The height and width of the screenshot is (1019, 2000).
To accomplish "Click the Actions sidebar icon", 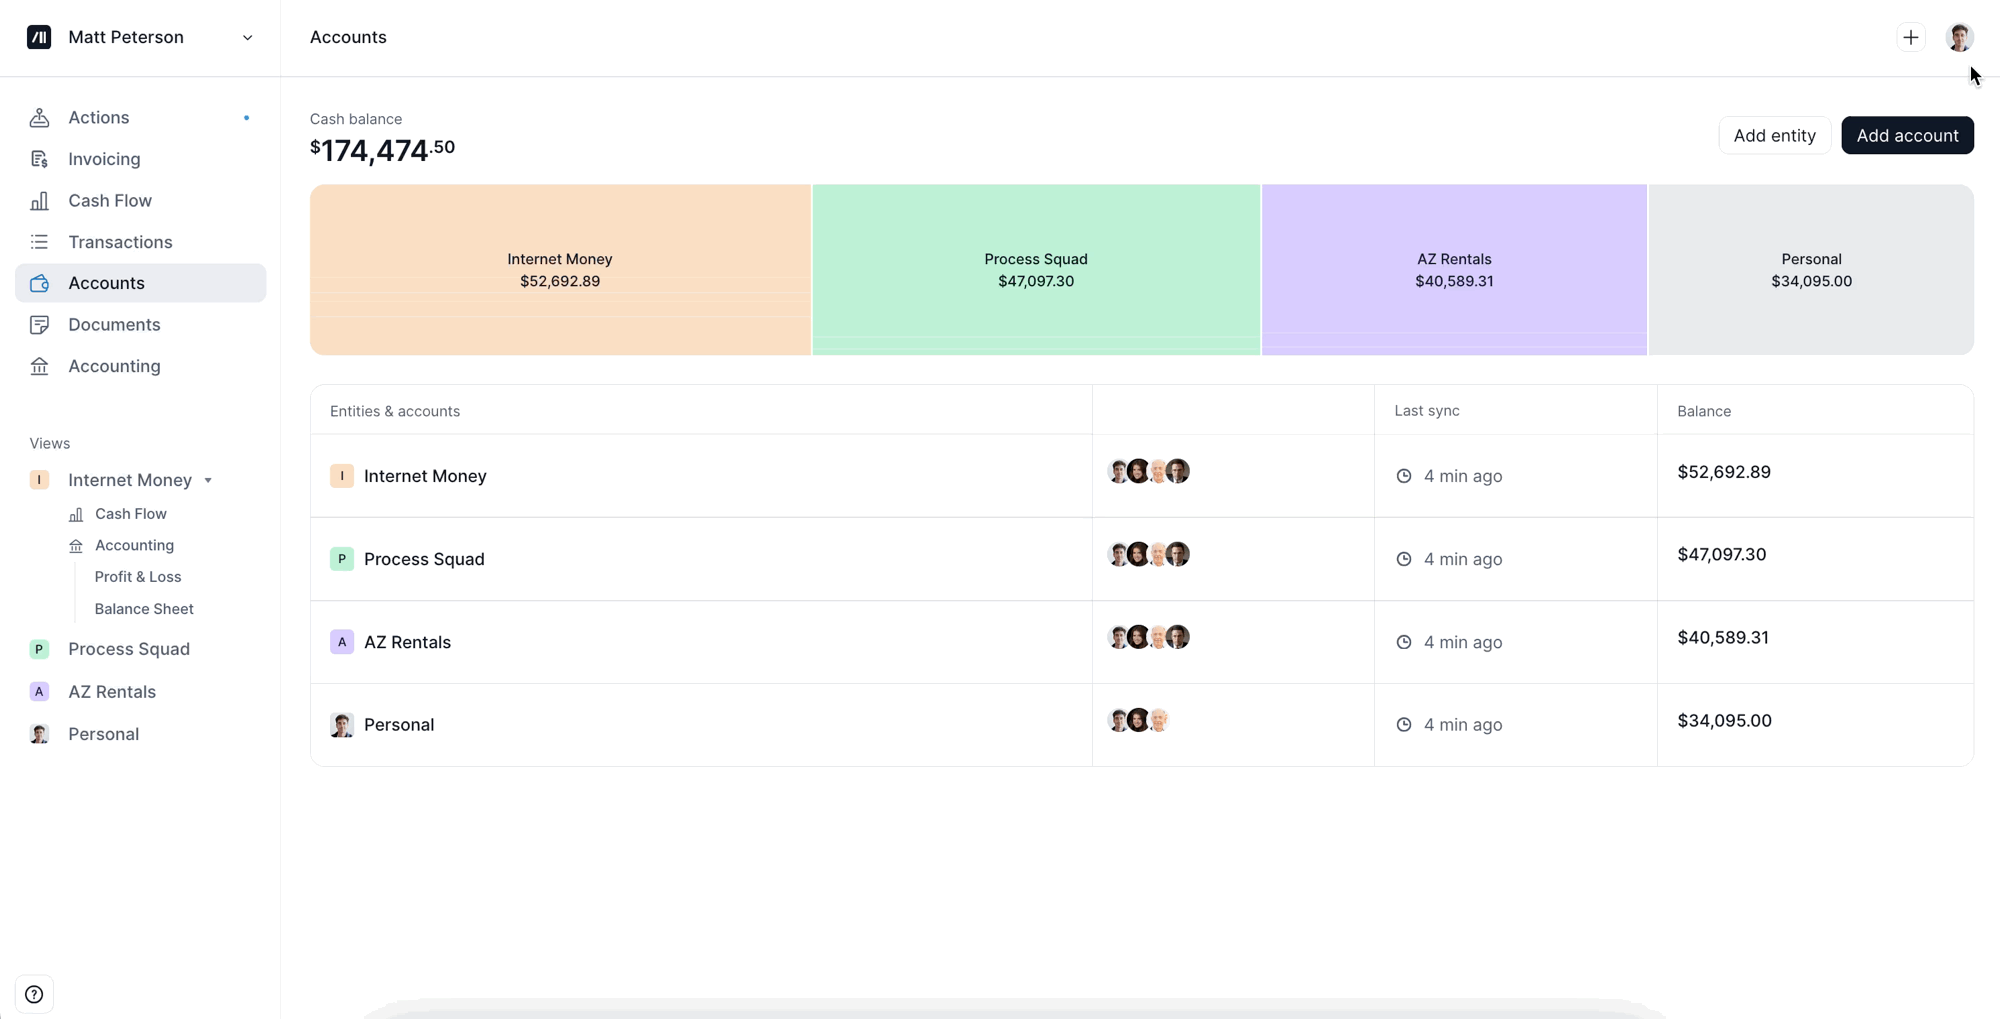I will [x=40, y=118].
